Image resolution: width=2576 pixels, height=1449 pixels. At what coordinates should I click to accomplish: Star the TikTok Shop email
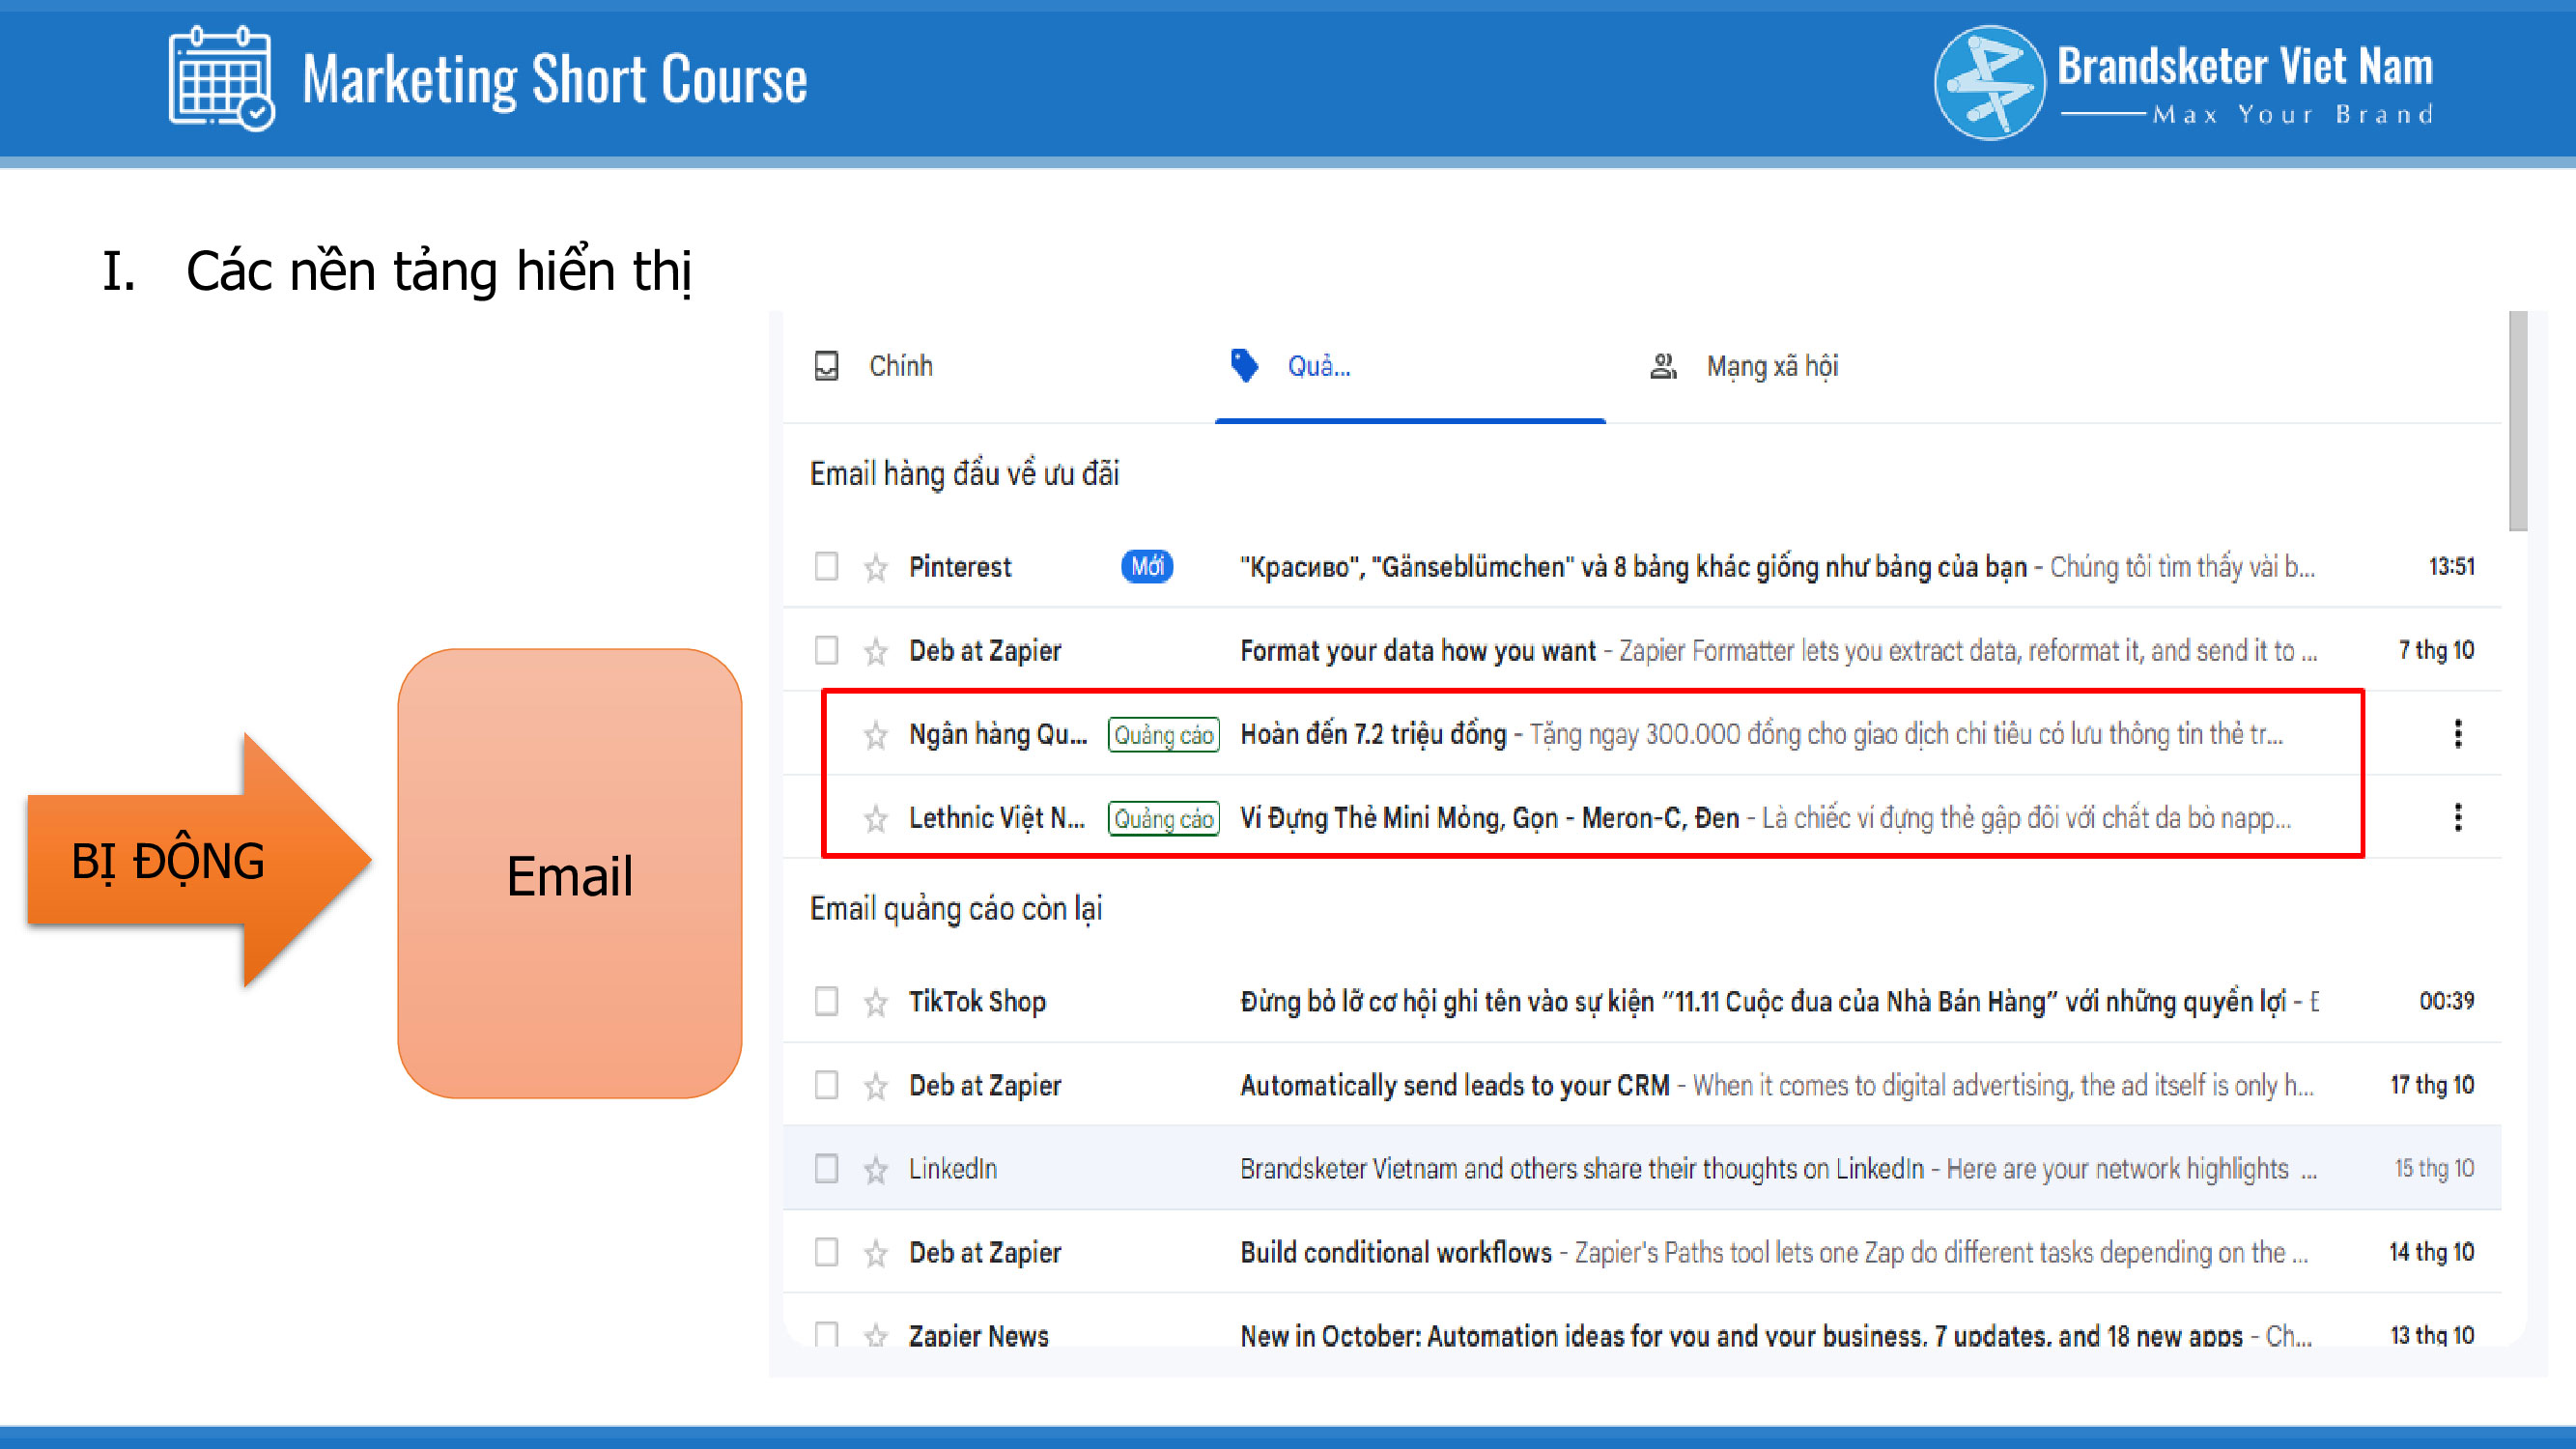pyautogui.click(x=876, y=1002)
